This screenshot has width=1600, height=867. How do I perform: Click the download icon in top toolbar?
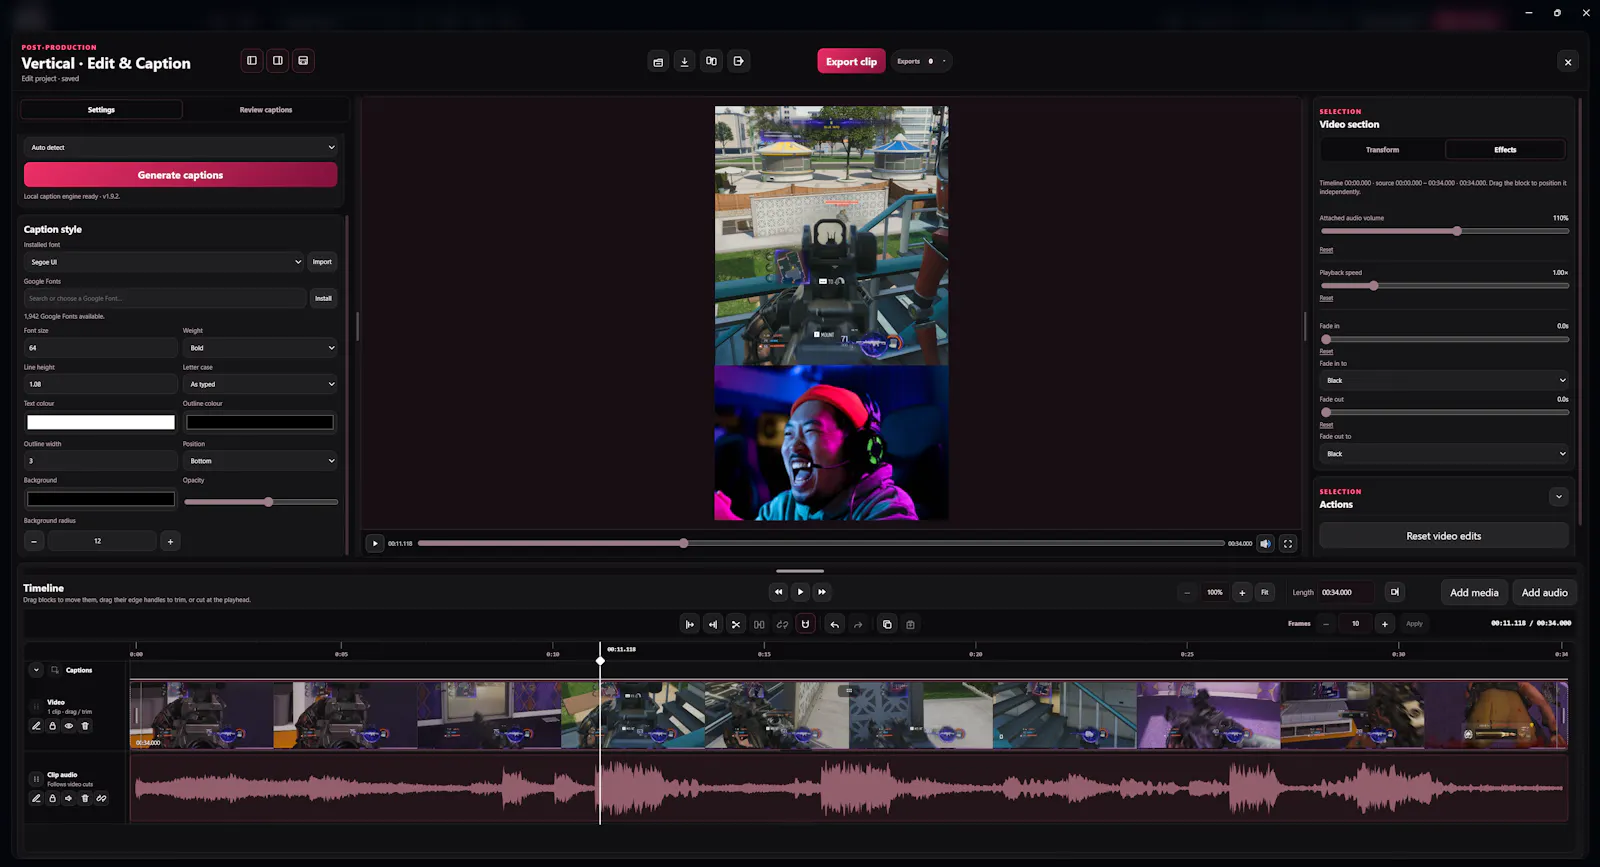(684, 61)
